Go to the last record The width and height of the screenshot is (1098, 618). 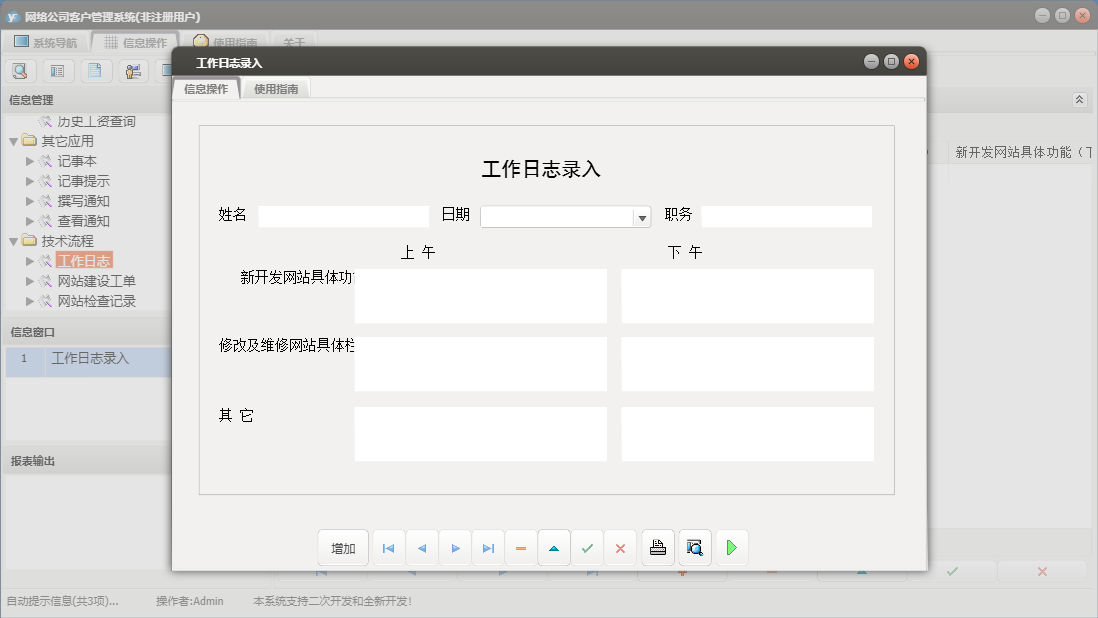[x=488, y=547]
